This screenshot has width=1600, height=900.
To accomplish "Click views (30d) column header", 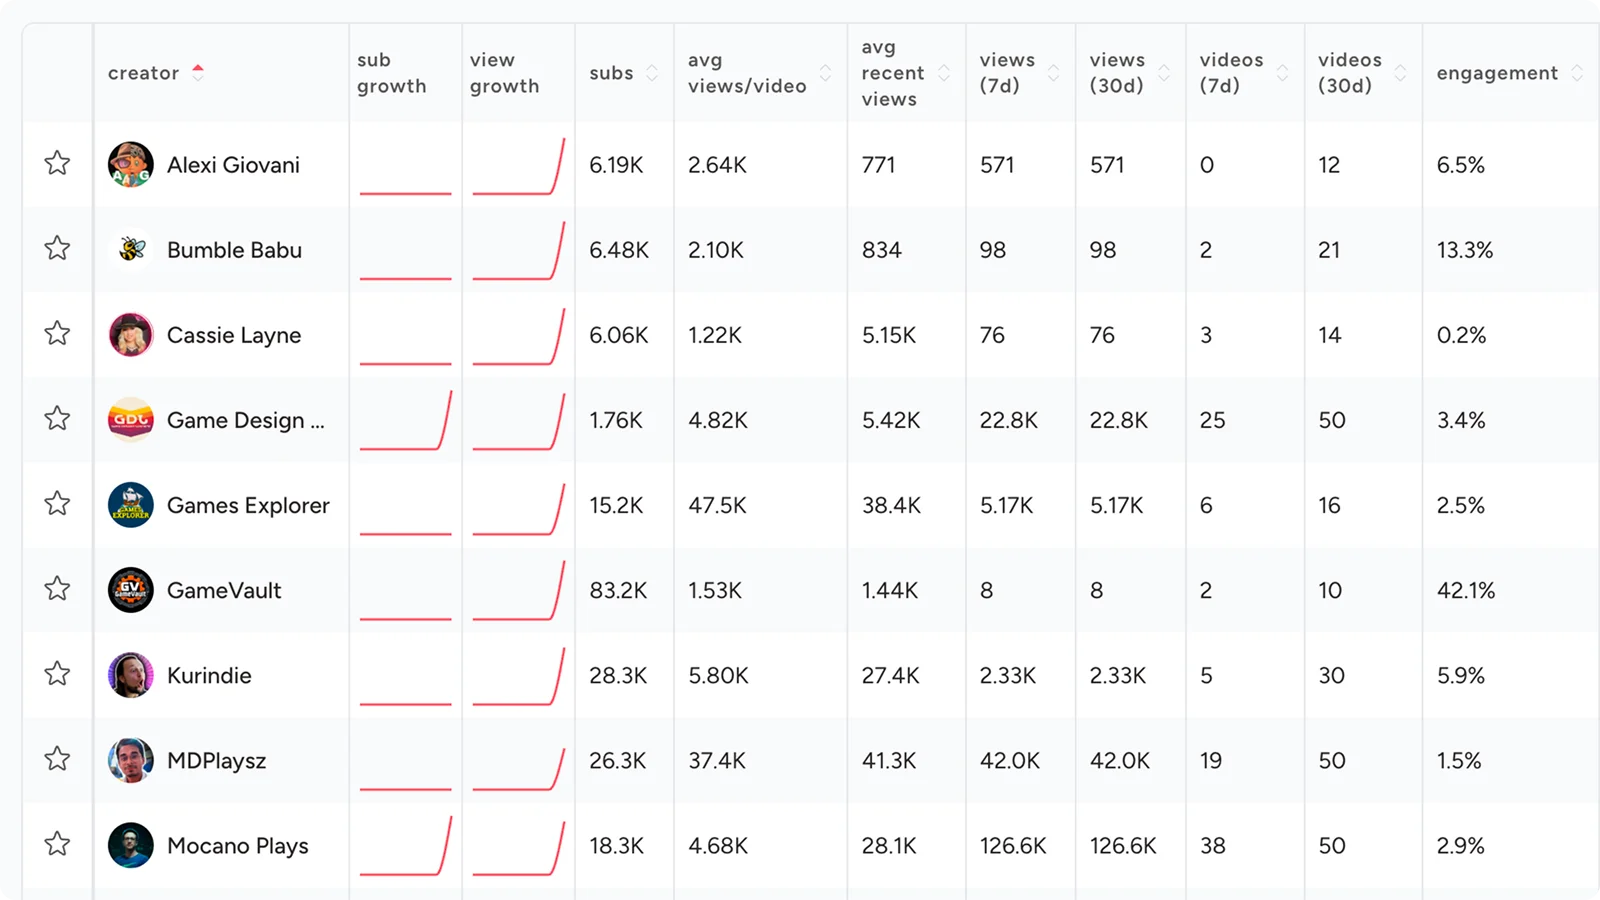I will coord(1117,73).
